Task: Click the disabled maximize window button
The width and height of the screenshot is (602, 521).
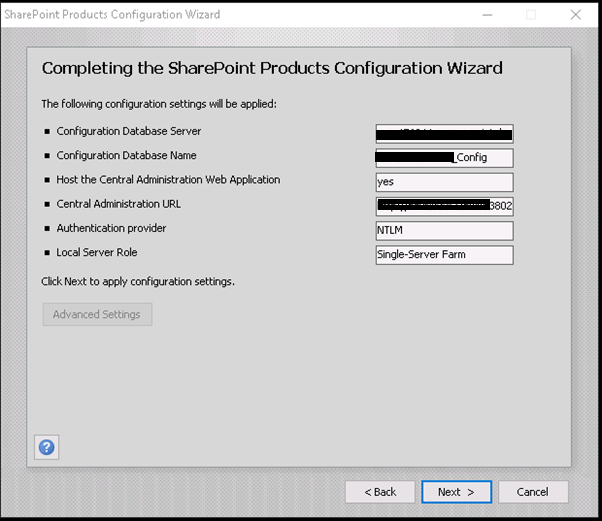Action: pyautogui.click(x=531, y=15)
